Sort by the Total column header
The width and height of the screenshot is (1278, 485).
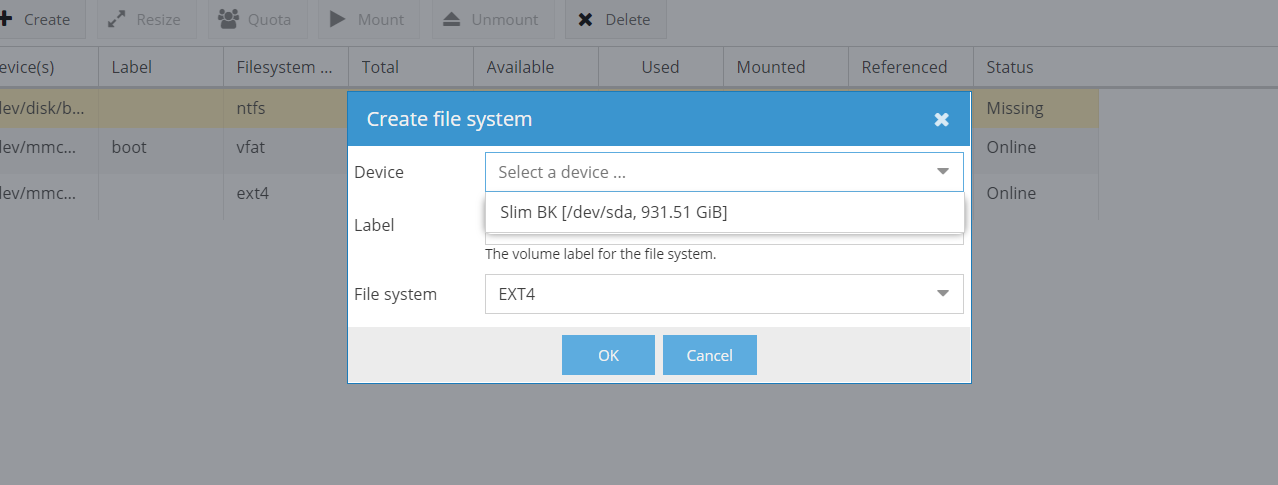(411, 67)
